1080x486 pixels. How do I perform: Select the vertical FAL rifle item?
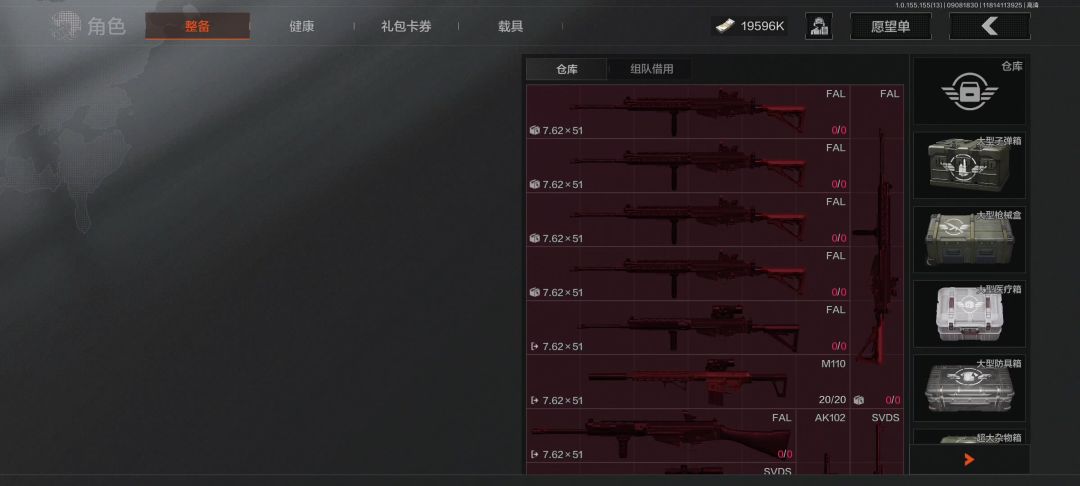click(x=877, y=246)
